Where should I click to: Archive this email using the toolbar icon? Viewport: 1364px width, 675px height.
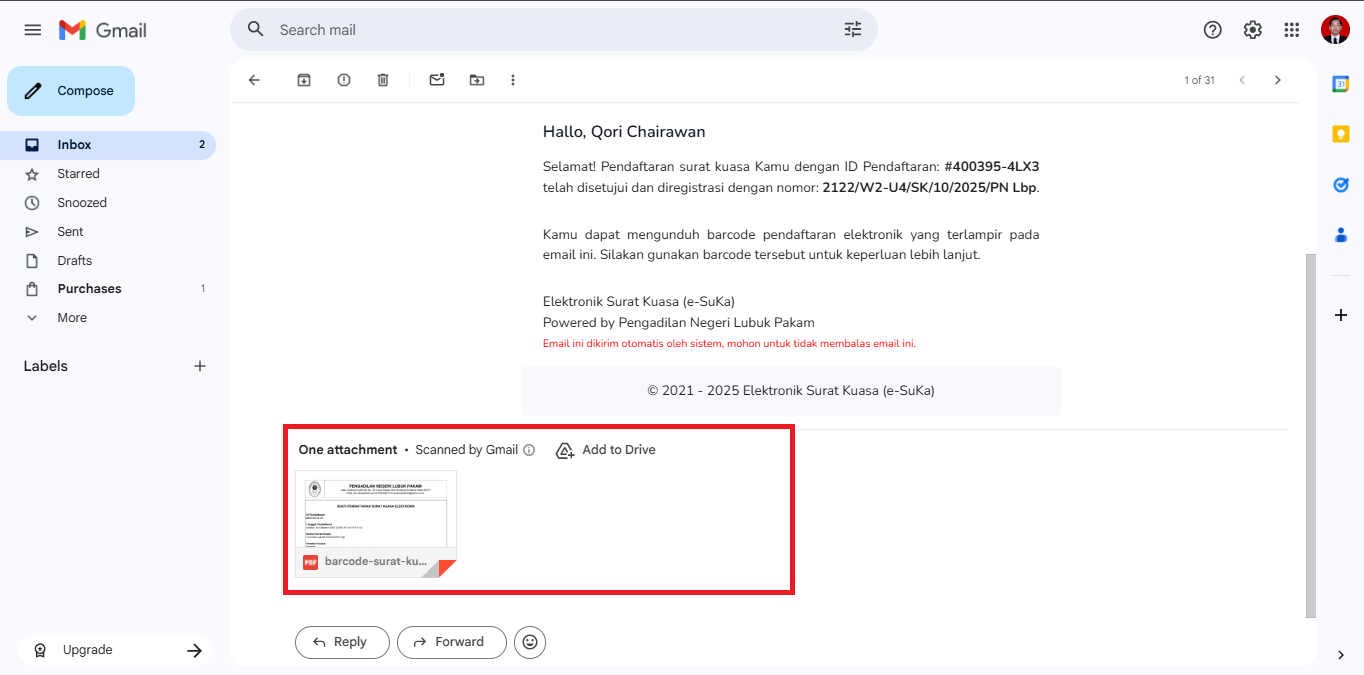pos(304,80)
